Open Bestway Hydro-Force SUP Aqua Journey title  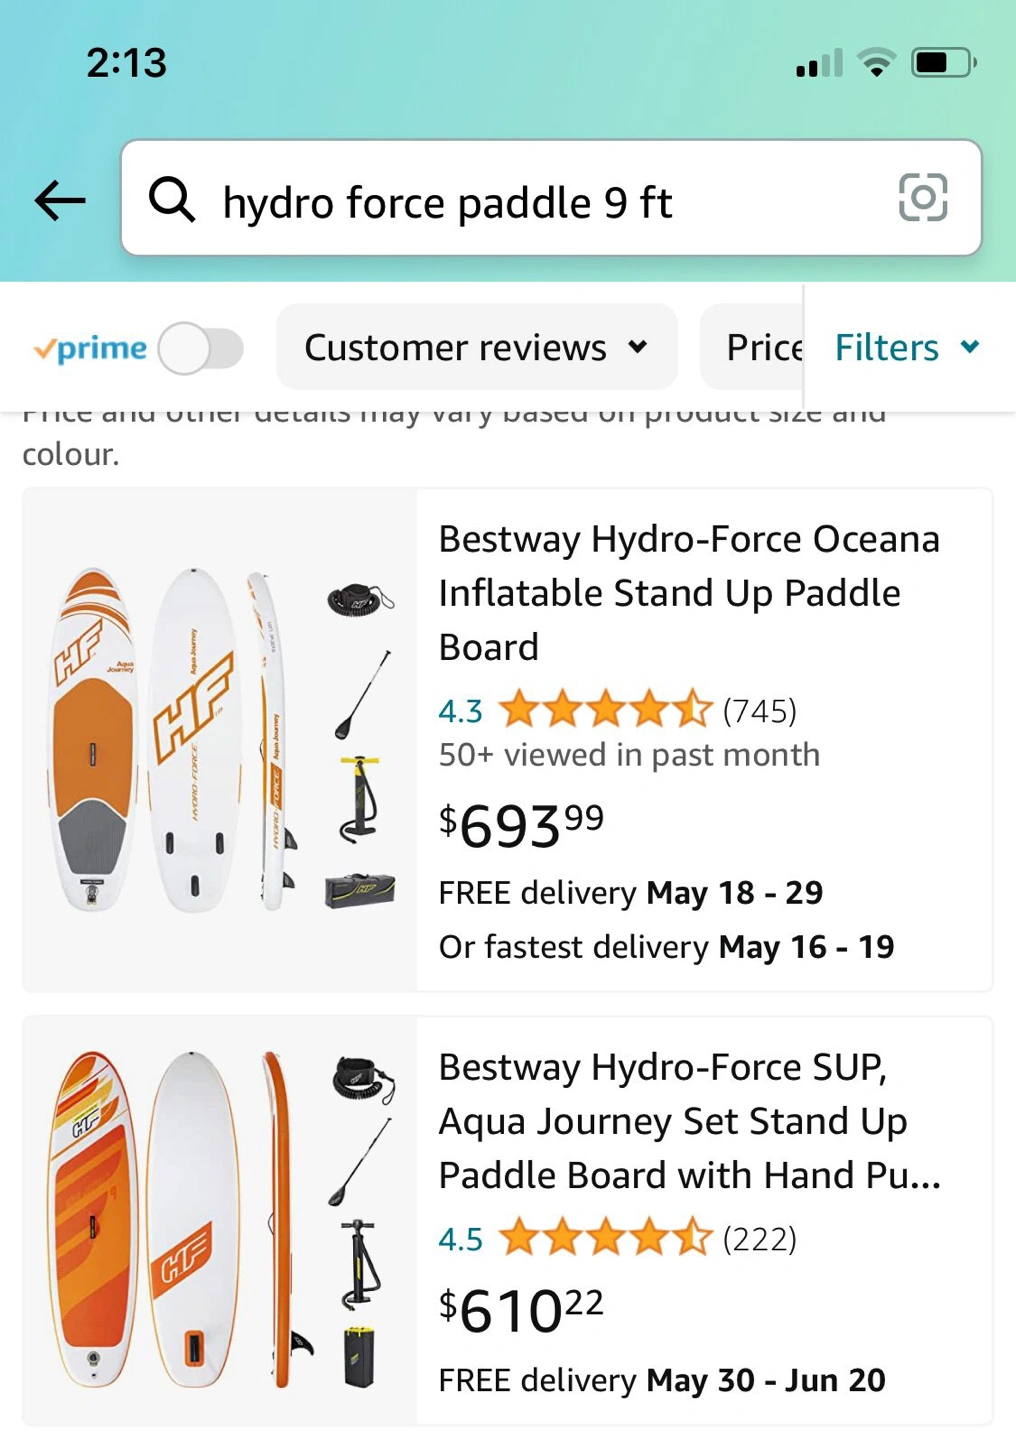(x=689, y=1120)
